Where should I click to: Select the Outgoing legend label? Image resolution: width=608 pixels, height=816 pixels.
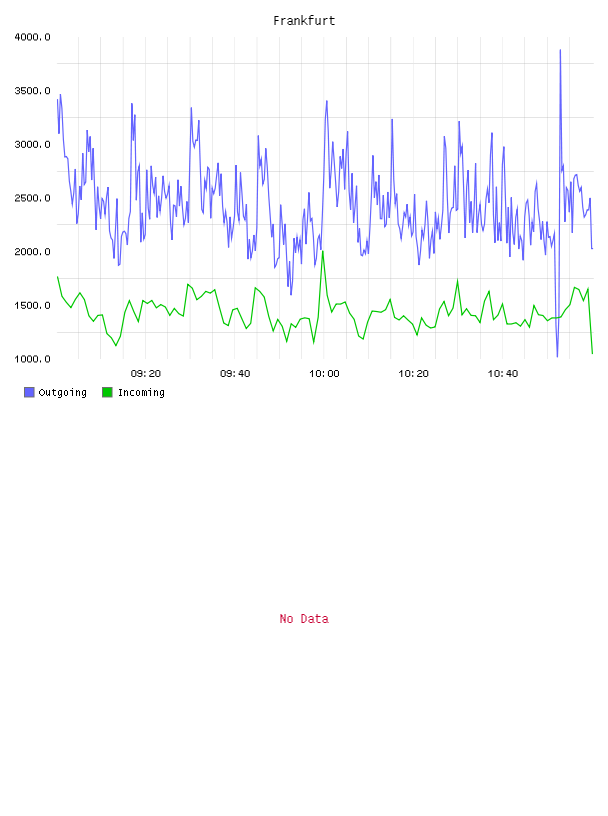(62, 392)
